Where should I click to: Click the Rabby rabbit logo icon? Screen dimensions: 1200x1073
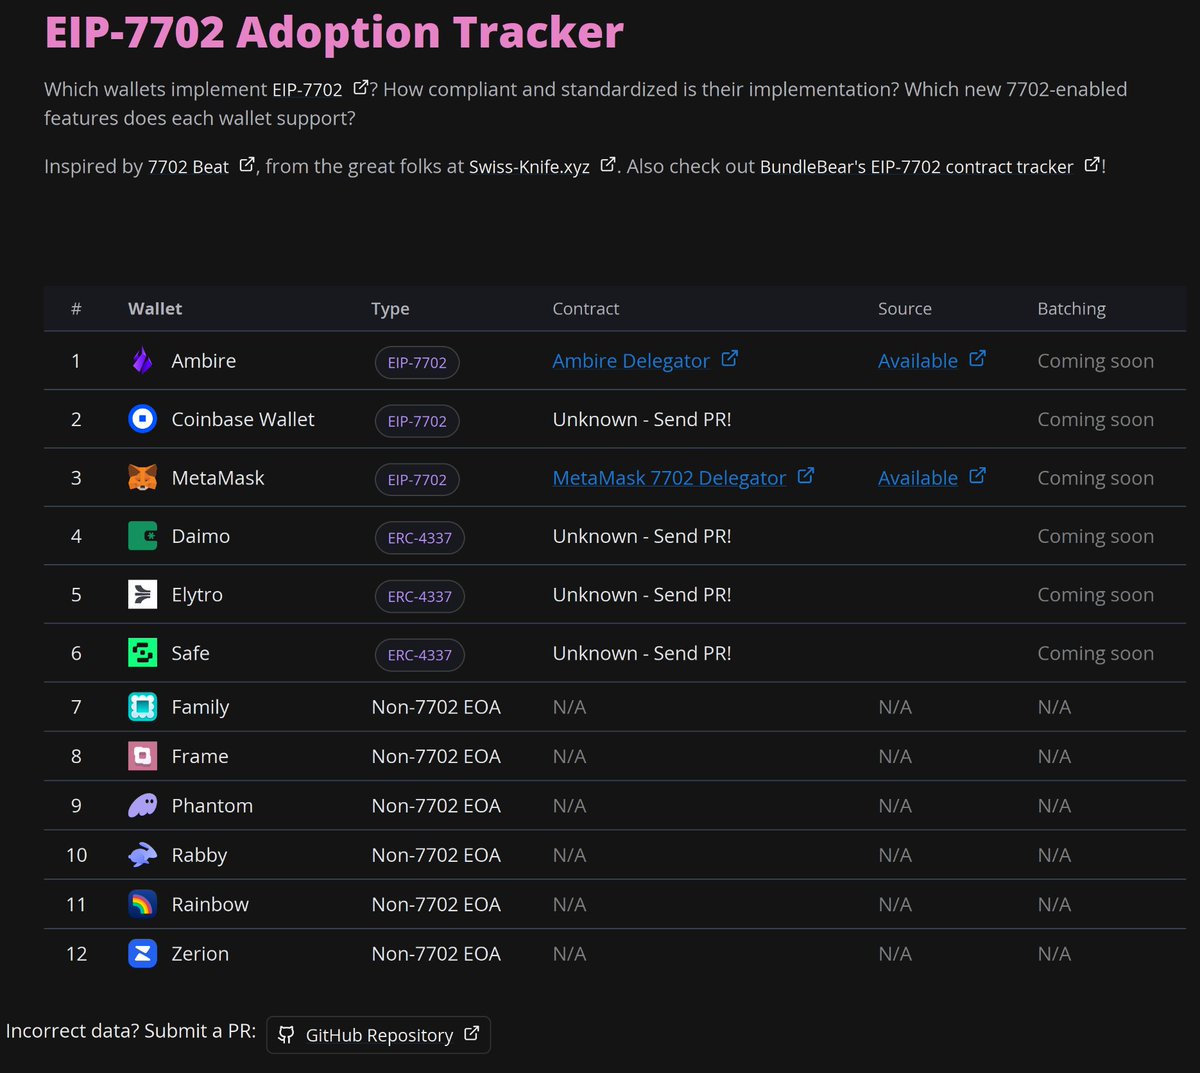click(143, 855)
